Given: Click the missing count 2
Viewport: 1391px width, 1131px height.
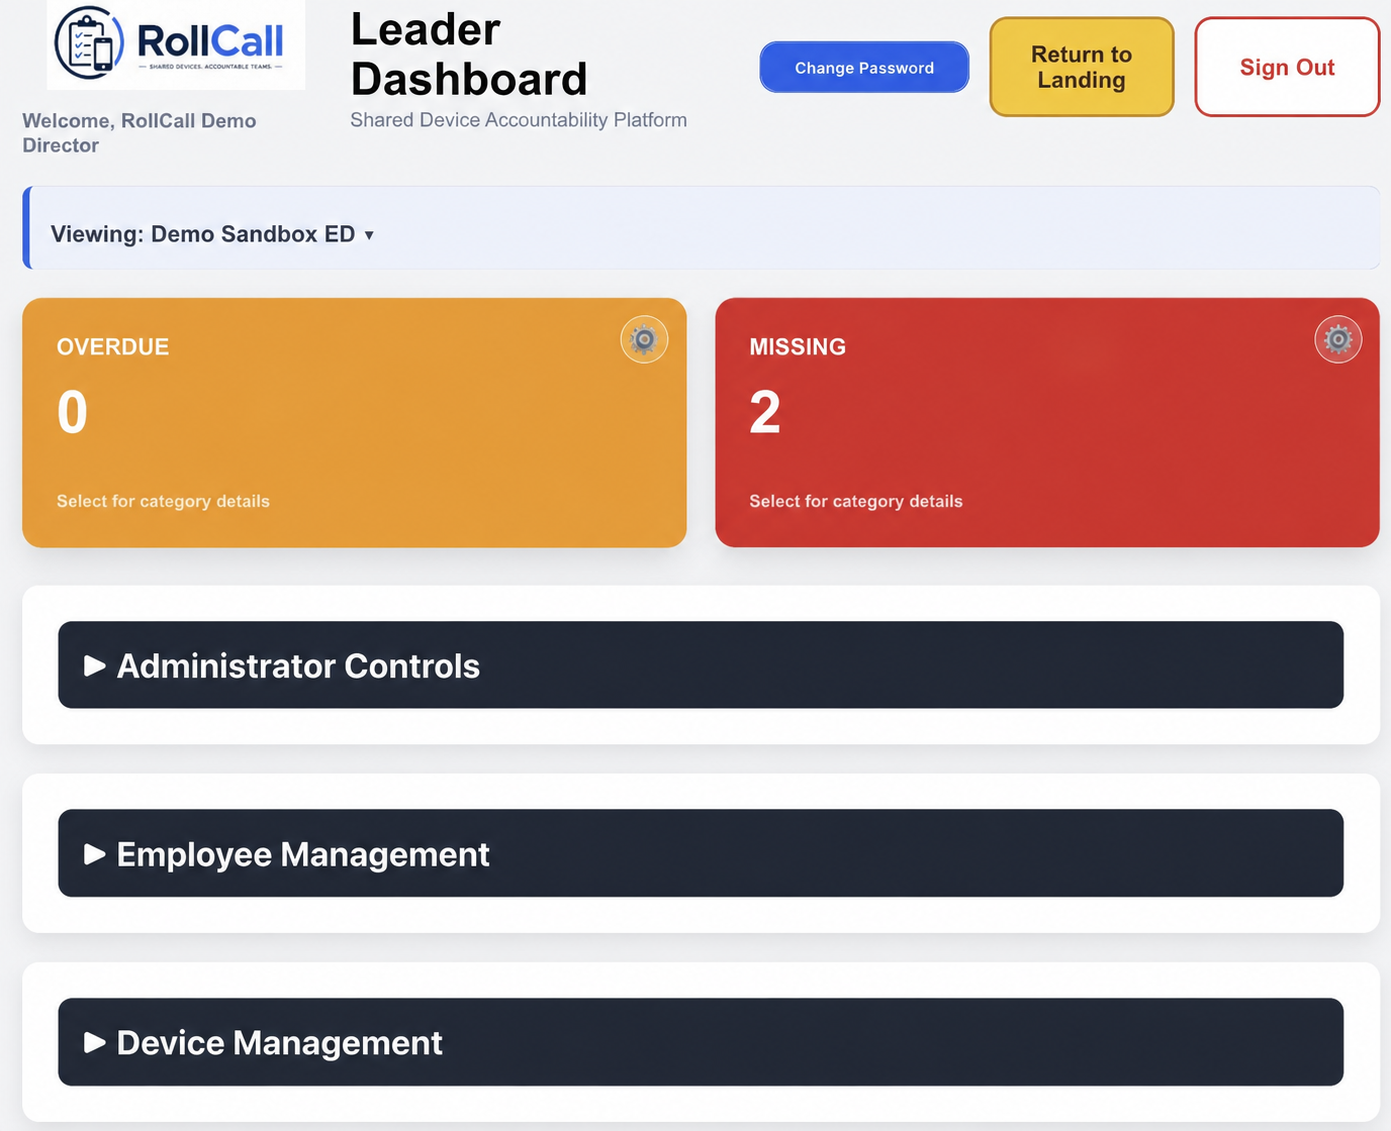Looking at the screenshot, I should (x=765, y=412).
